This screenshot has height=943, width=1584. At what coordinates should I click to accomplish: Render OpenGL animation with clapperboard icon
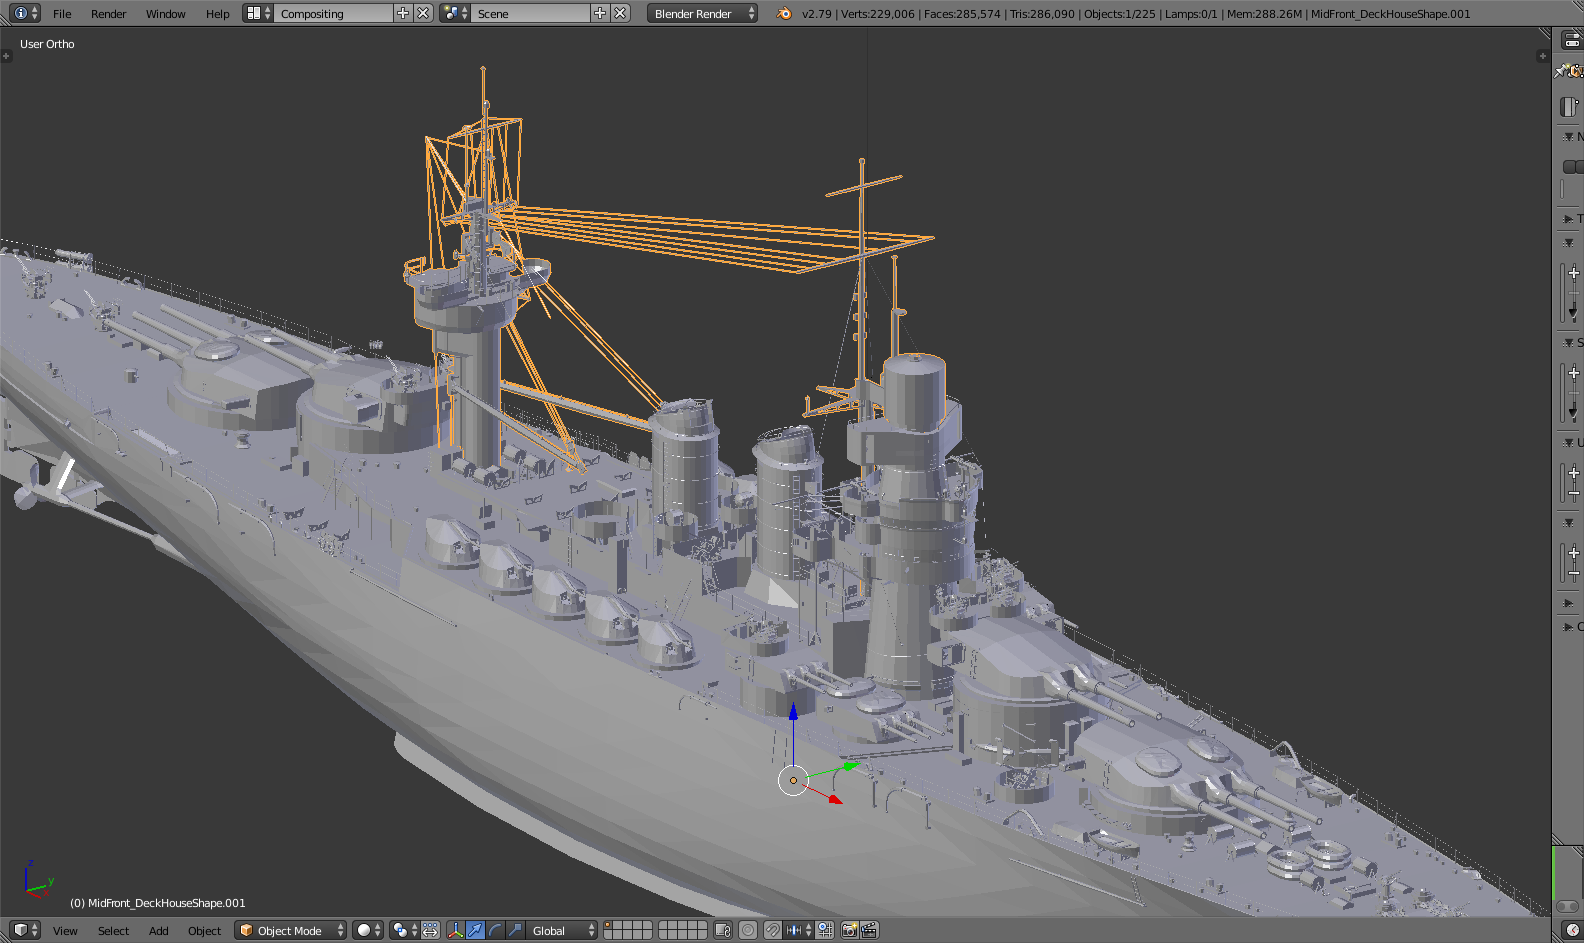(869, 930)
